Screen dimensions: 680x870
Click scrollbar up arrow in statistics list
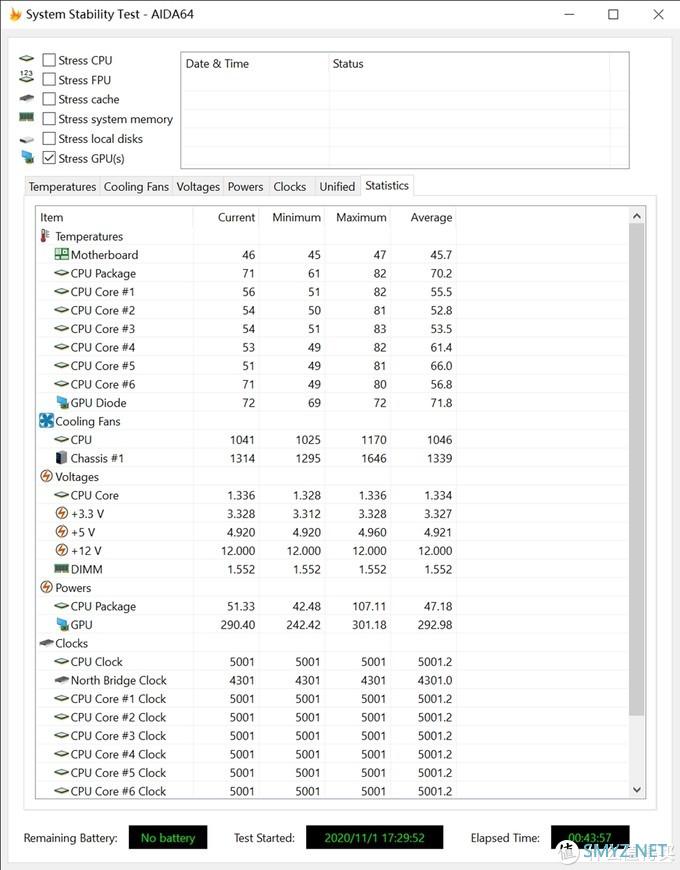(637, 216)
